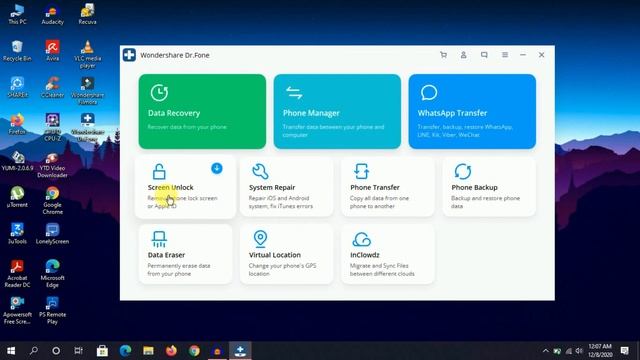The width and height of the screenshot is (640, 360).
Task: Open Edge from the taskbar
Action: [x=125, y=350]
